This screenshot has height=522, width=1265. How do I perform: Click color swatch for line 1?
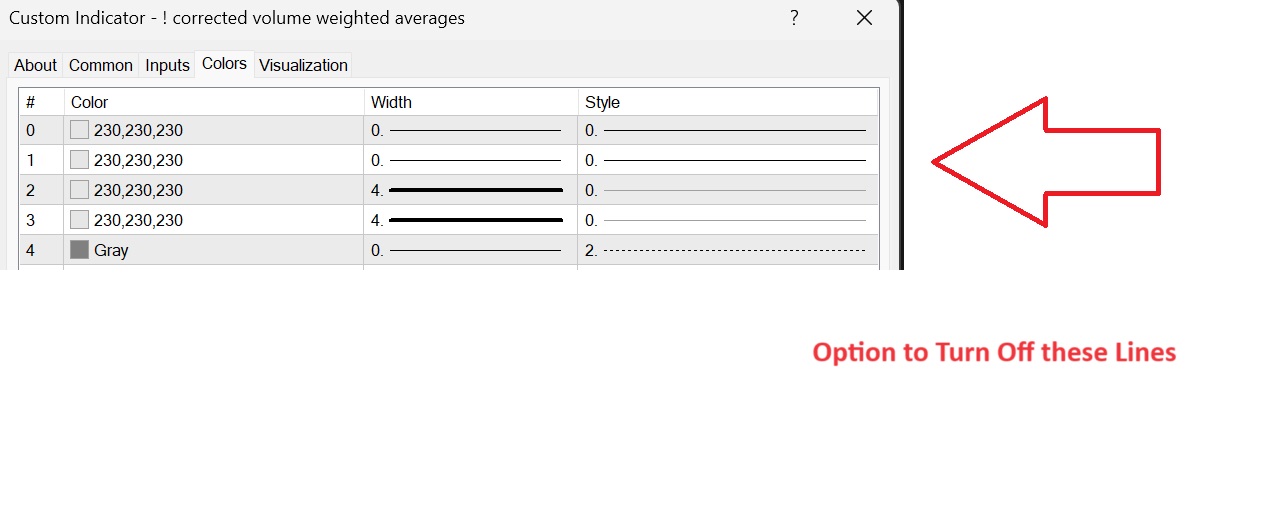(x=80, y=160)
